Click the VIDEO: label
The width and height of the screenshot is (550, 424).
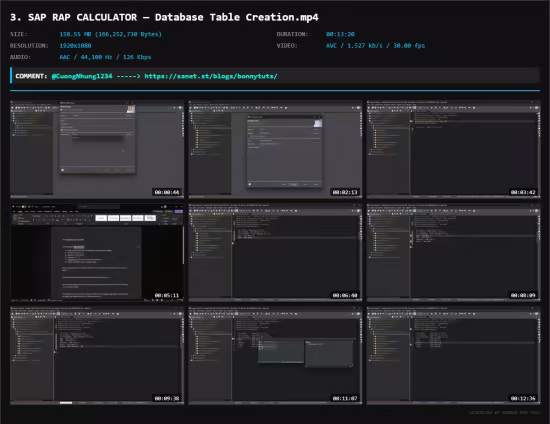(287, 46)
